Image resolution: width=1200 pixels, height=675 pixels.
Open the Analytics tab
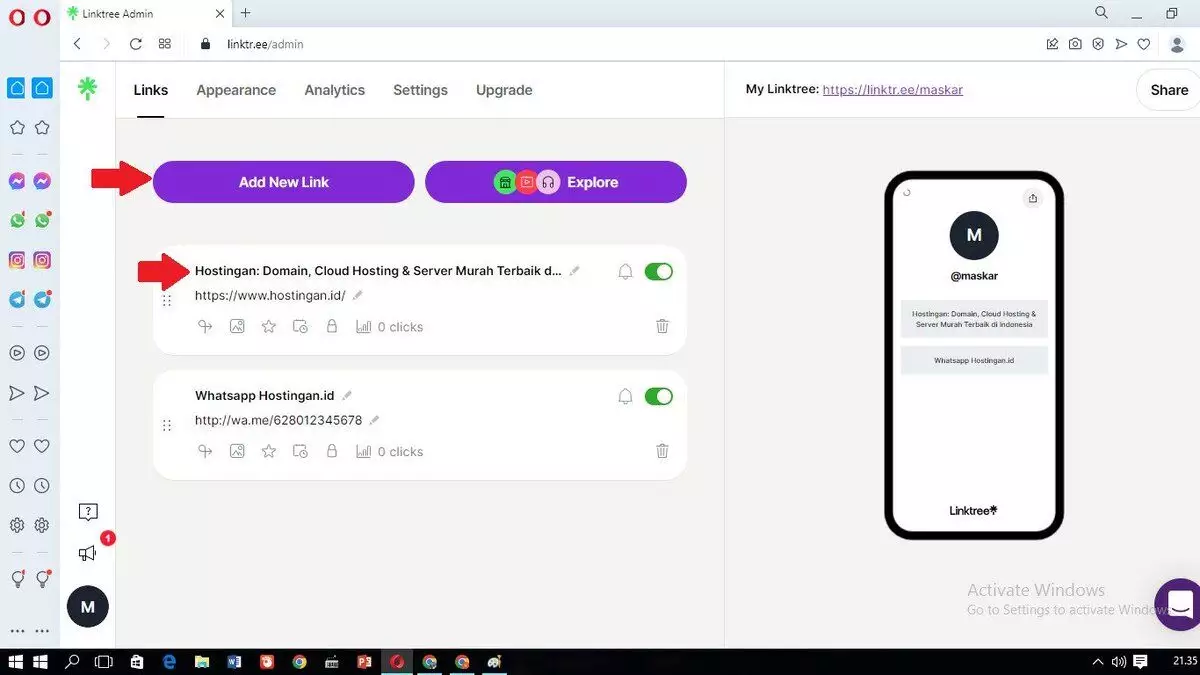pos(334,90)
